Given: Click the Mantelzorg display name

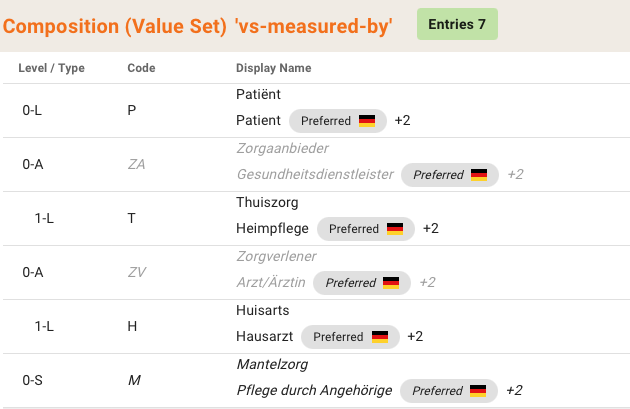Looking at the screenshot, I should point(271,365).
